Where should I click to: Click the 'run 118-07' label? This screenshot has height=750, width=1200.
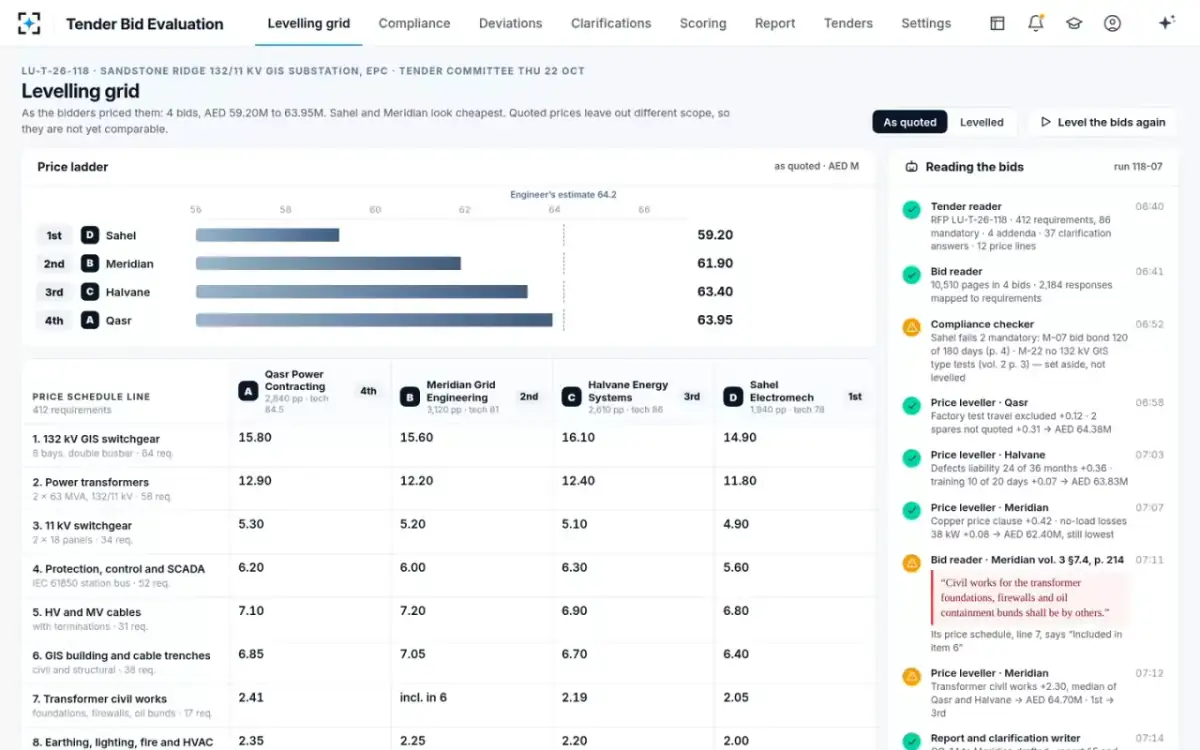tap(1138, 167)
